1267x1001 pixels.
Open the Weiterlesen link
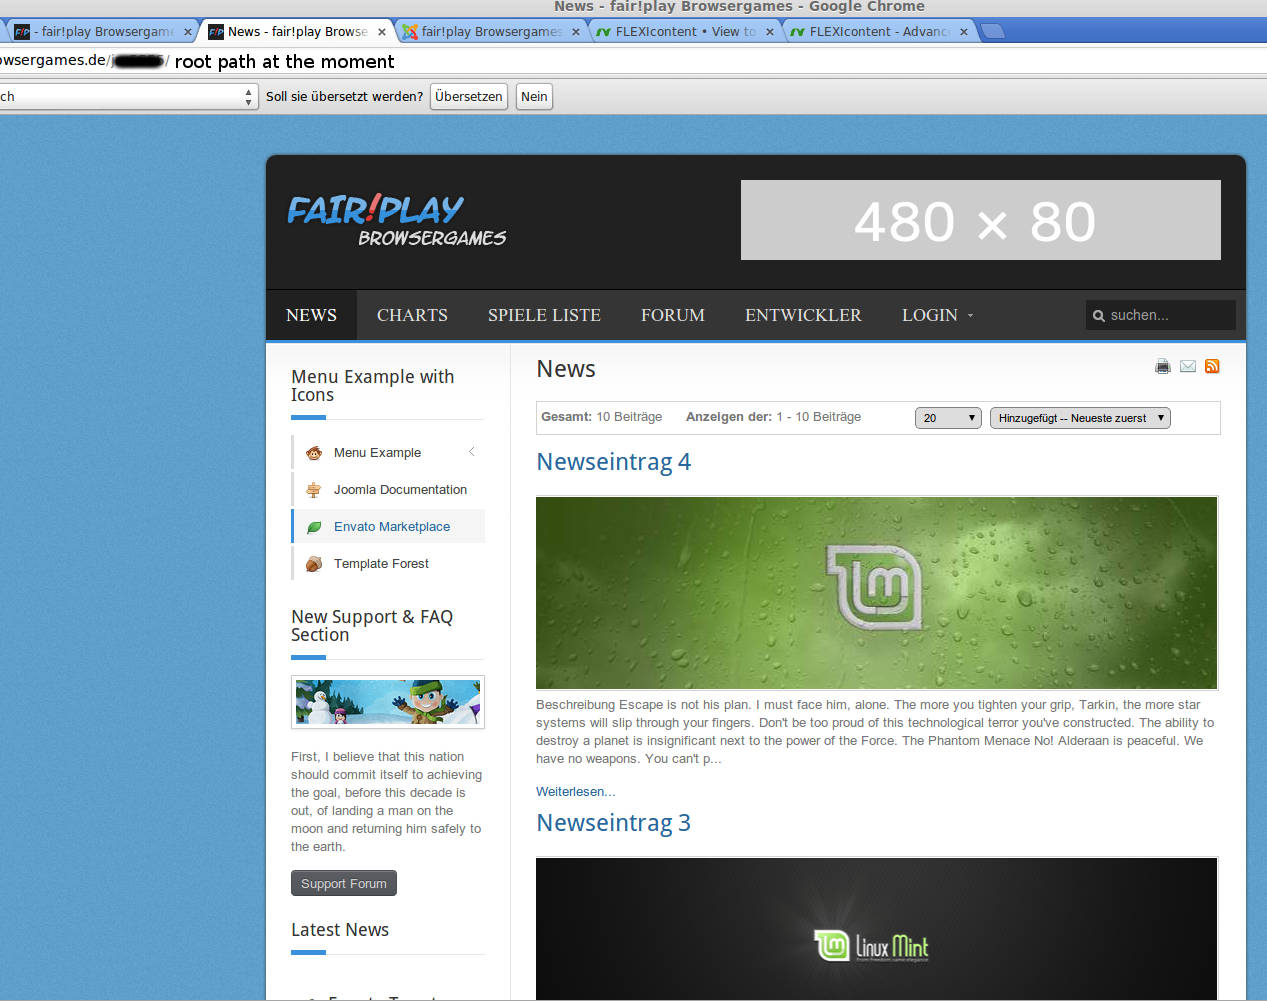pyautogui.click(x=576, y=792)
